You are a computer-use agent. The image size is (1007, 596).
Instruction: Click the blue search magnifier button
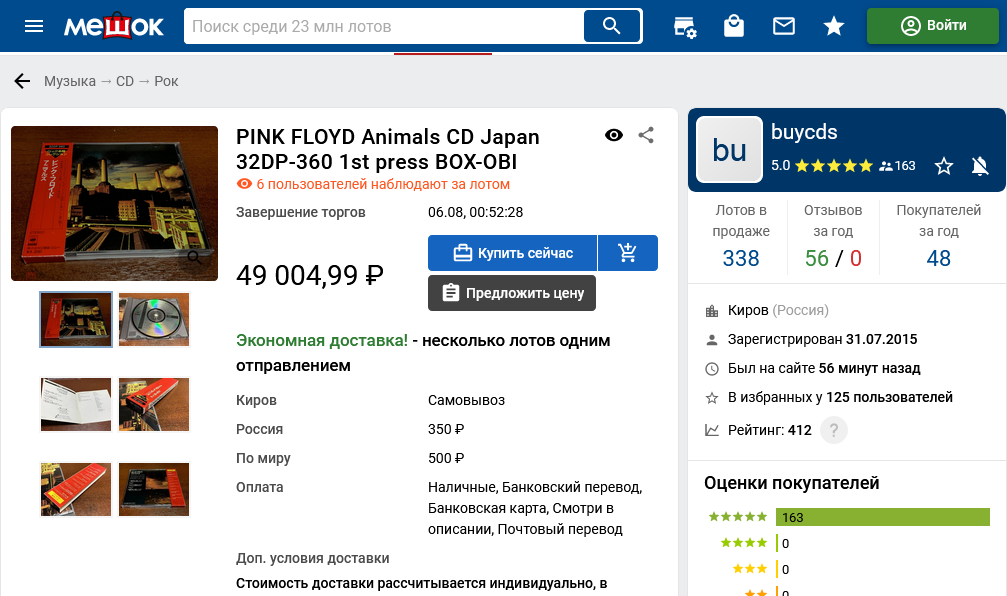tap(612, 26)
